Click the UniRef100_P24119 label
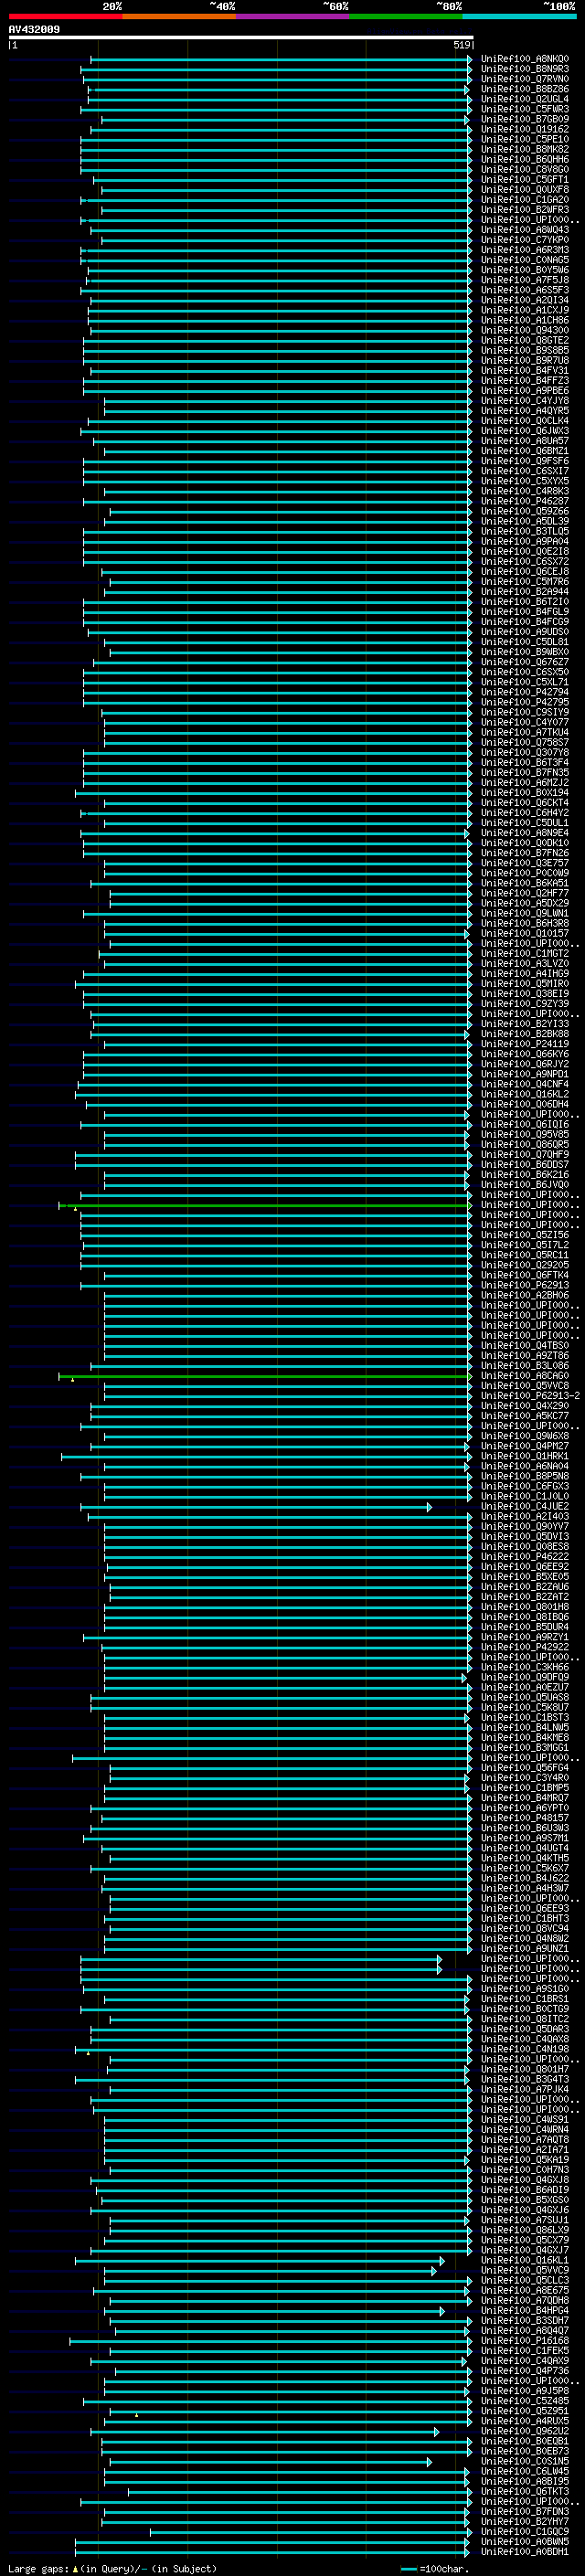Screen dimensions: 585x2576 (x=524, y=1044)
